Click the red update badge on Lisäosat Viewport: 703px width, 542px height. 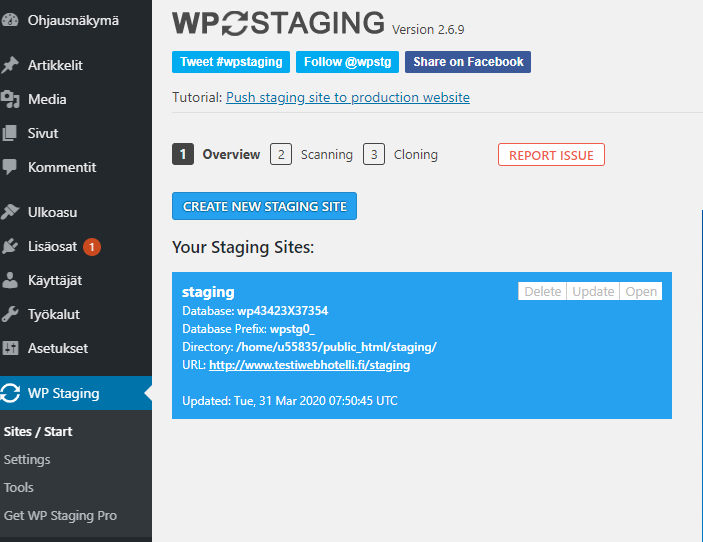92,247
